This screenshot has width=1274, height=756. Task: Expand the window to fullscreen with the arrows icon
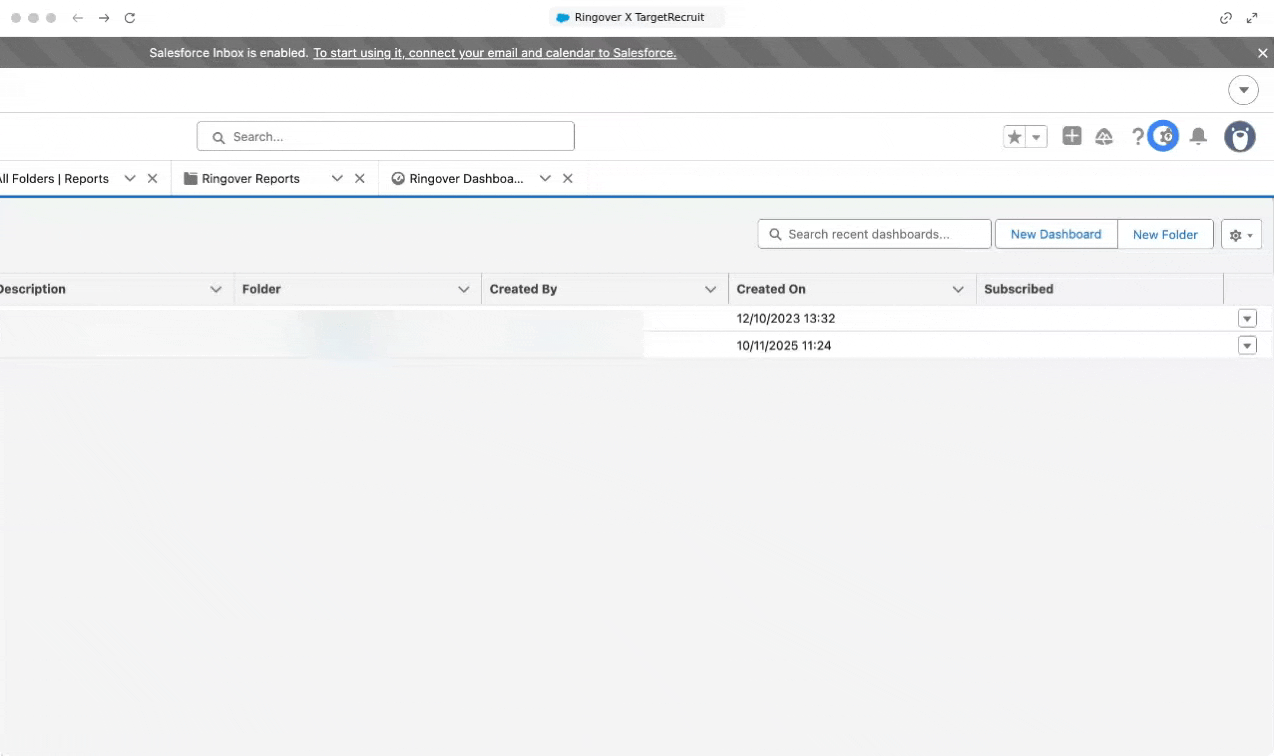(x=1252, y=18)
